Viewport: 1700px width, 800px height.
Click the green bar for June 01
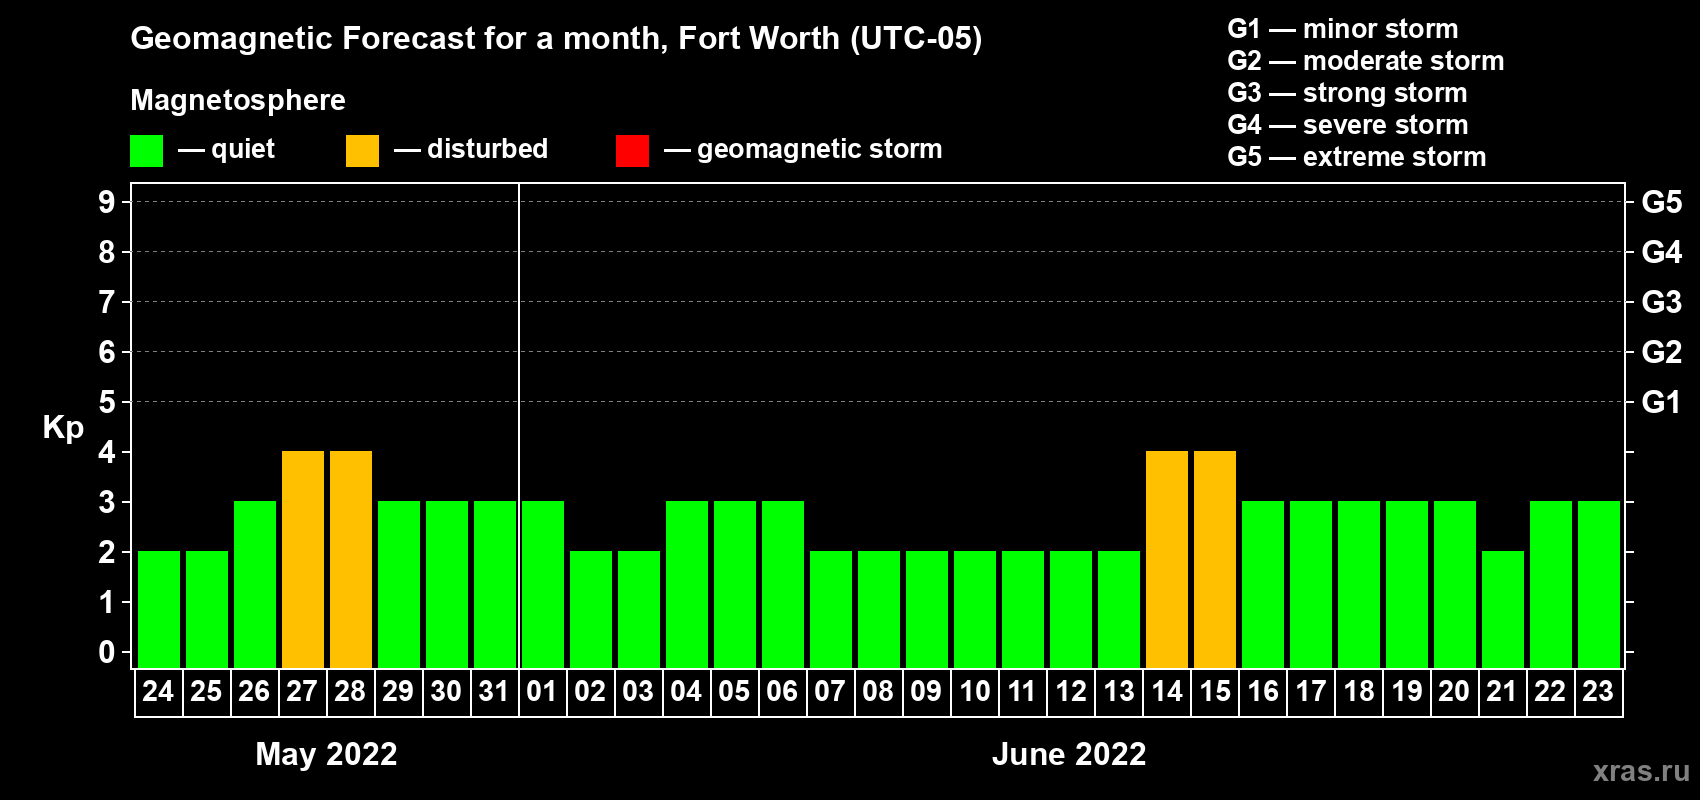[x=543, y=584]
